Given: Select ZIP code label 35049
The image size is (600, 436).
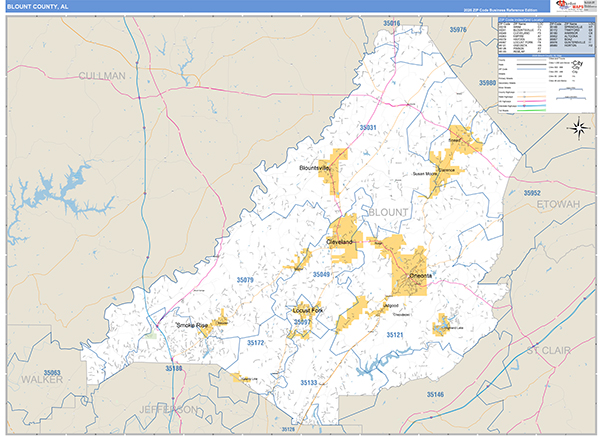Looking at the screenshot, I should tap(321, 274).
